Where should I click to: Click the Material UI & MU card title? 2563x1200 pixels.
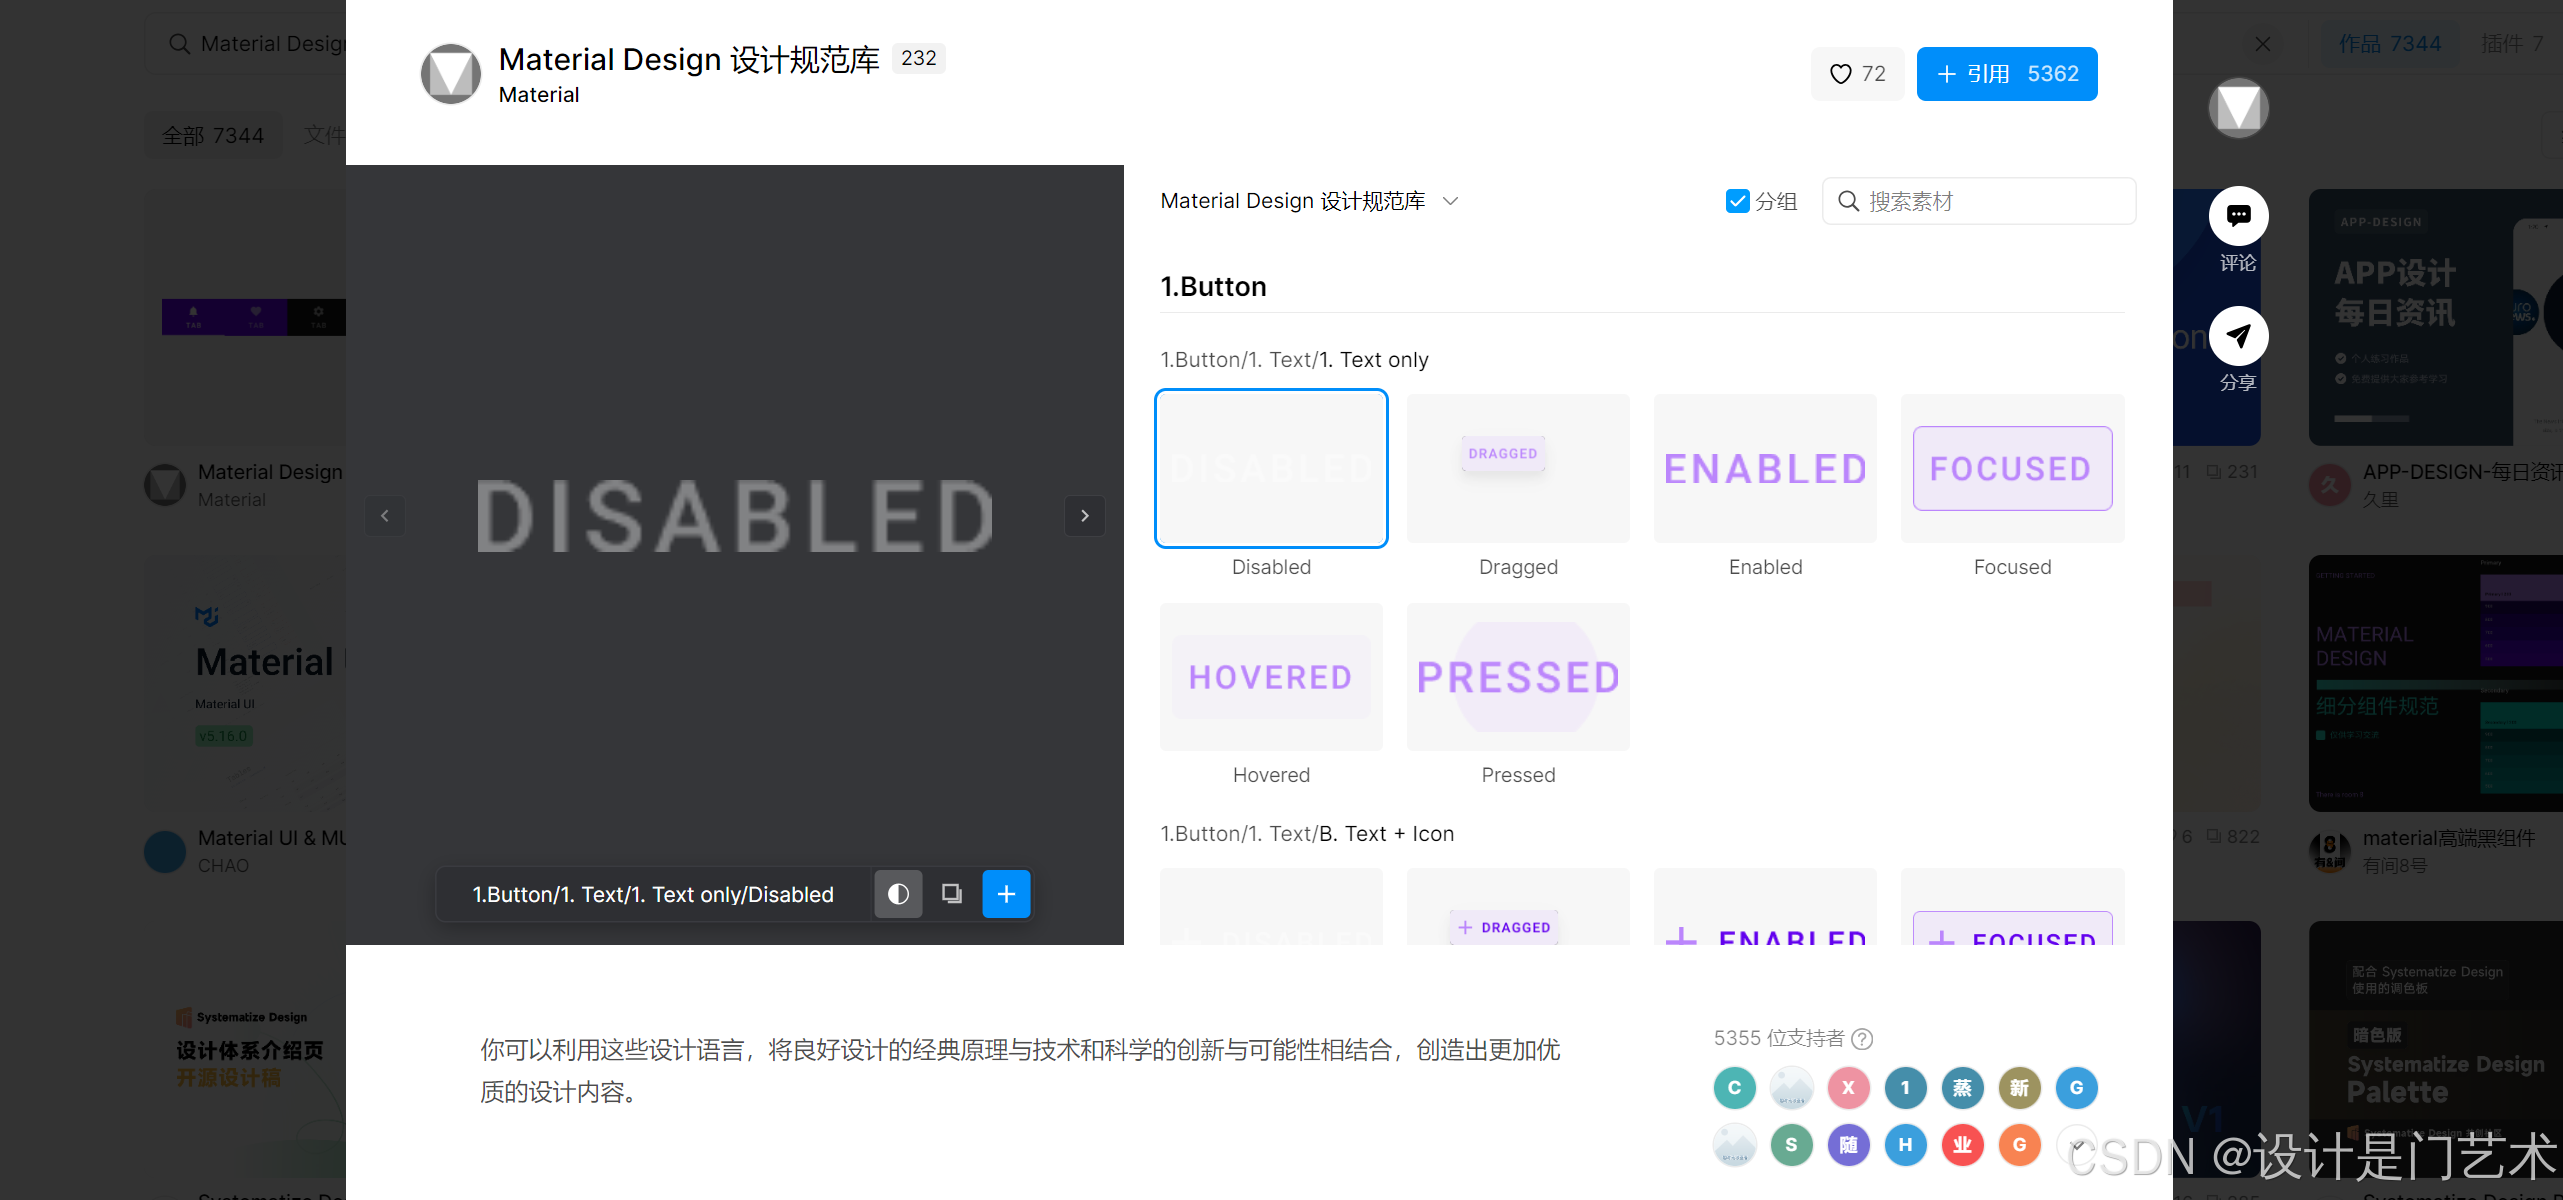tap(272, 838)
